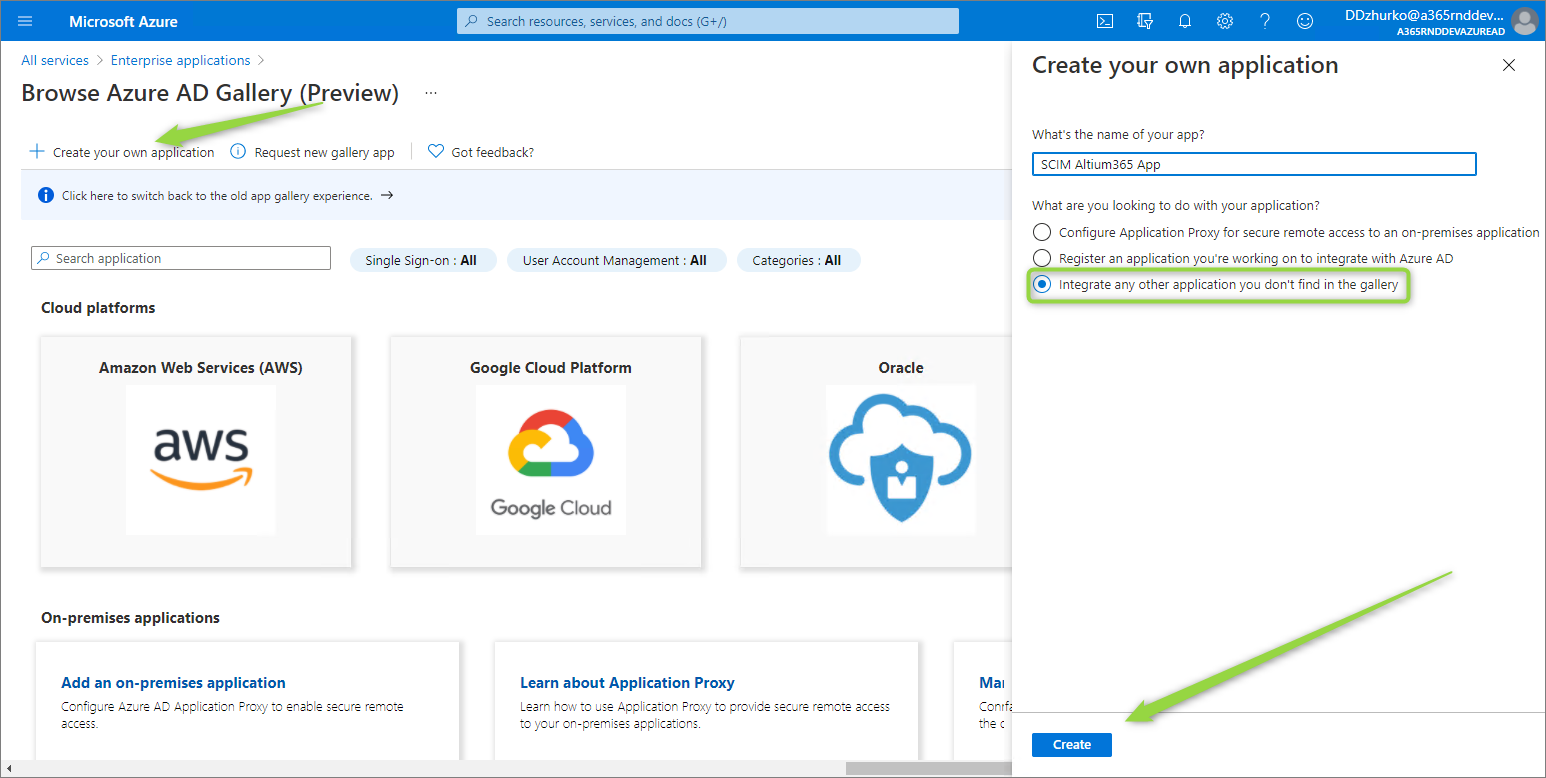
Task: Open the User Account Management filter
Action: (614, 260)
